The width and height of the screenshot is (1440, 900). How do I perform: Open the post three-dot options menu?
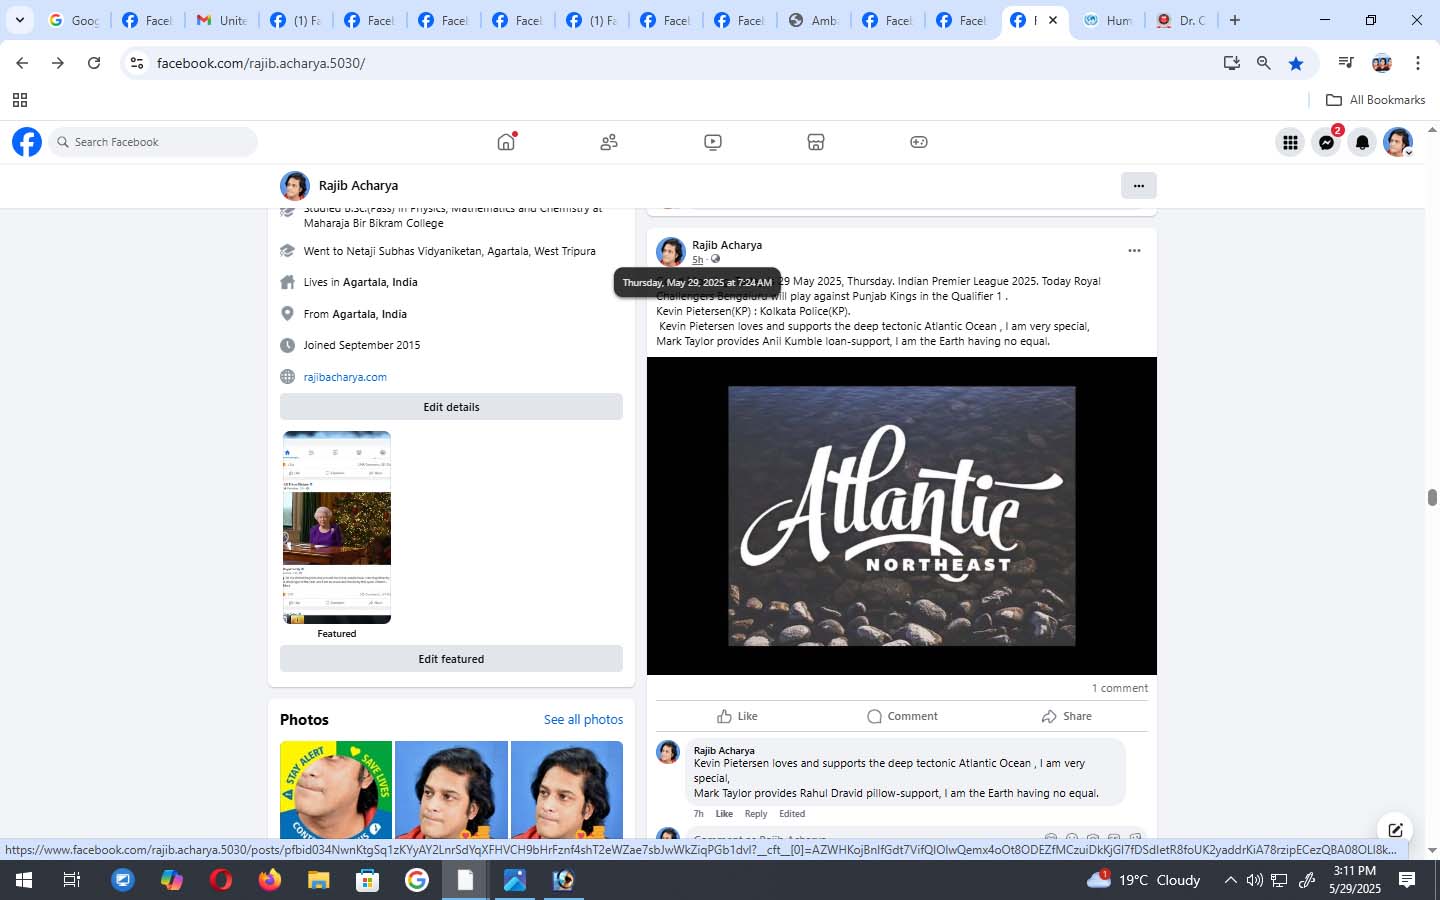(1134, 251)
